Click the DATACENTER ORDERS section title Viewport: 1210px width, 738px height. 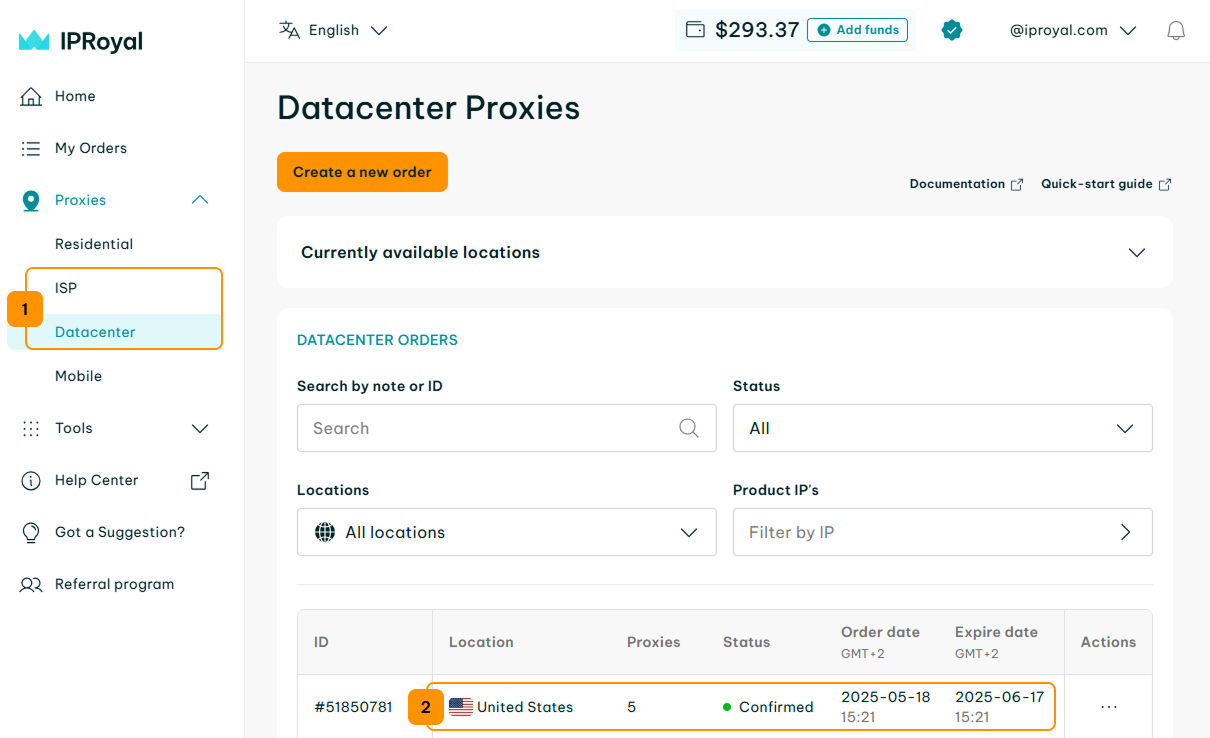(377, 340)
